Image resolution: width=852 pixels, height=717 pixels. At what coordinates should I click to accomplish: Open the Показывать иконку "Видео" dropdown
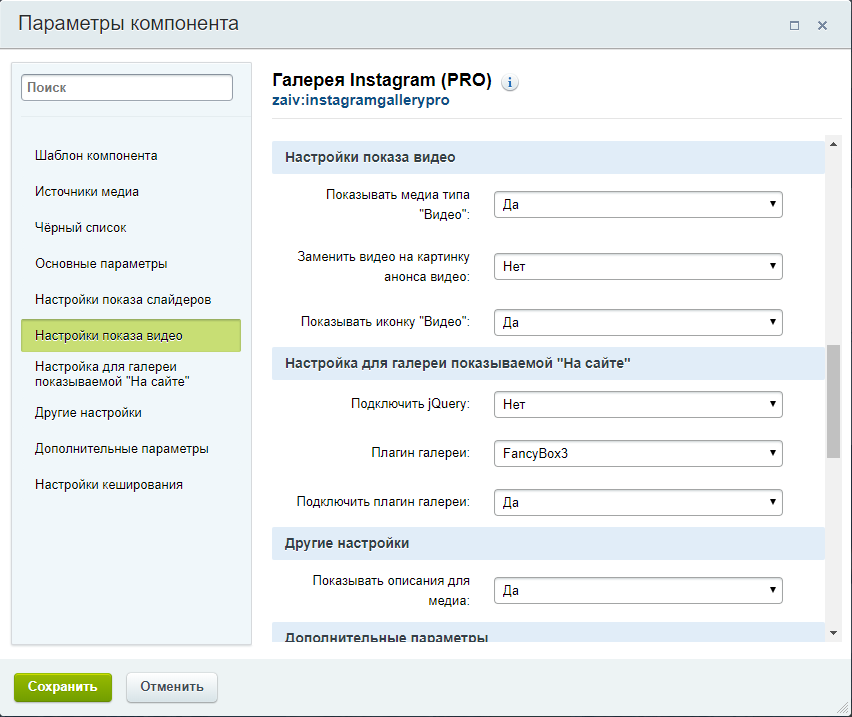(x=638, y=322)
